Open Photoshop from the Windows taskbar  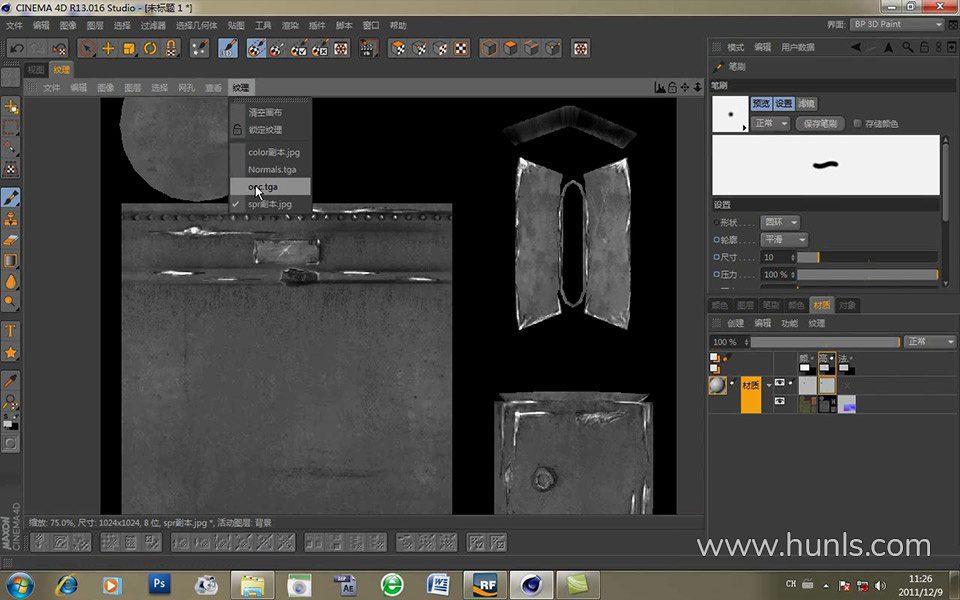point(159,584)
